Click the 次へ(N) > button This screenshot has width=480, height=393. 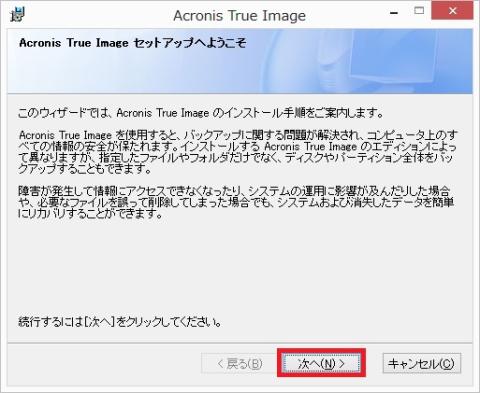[x=321, y=363]
